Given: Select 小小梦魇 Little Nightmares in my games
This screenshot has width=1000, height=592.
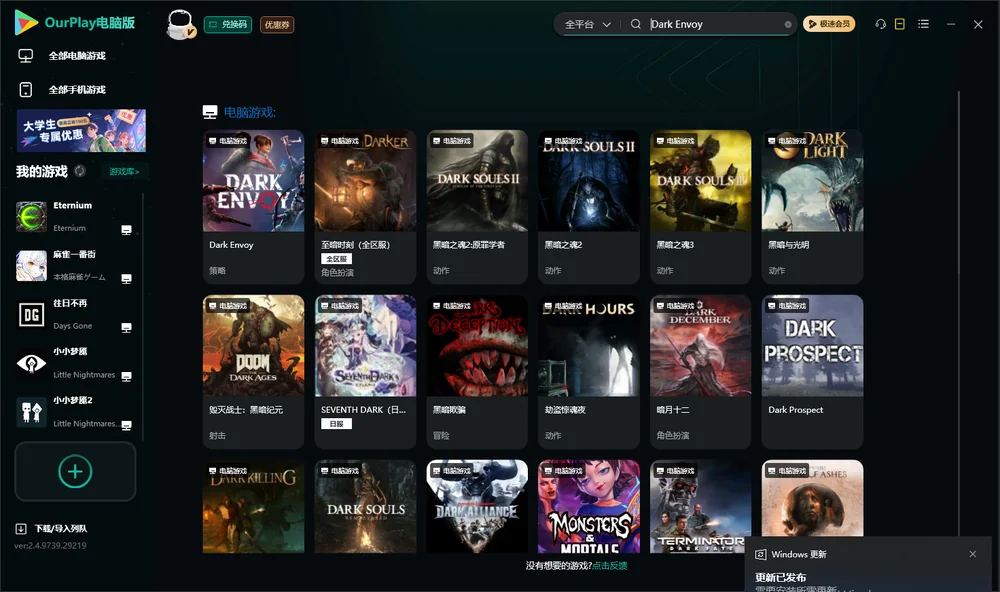Looking at the screenshot, I should (75, 363).
